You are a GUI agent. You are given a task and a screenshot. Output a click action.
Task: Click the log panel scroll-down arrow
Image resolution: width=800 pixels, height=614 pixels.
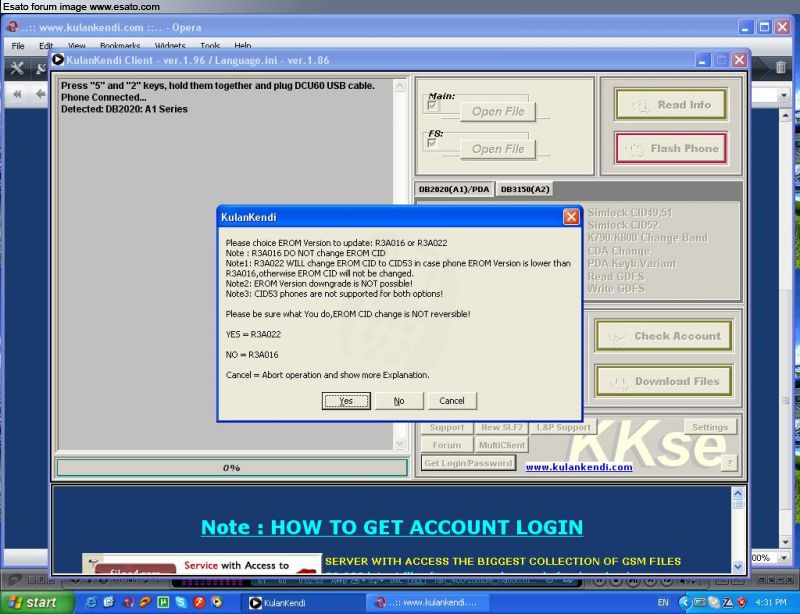pos(400,444)
